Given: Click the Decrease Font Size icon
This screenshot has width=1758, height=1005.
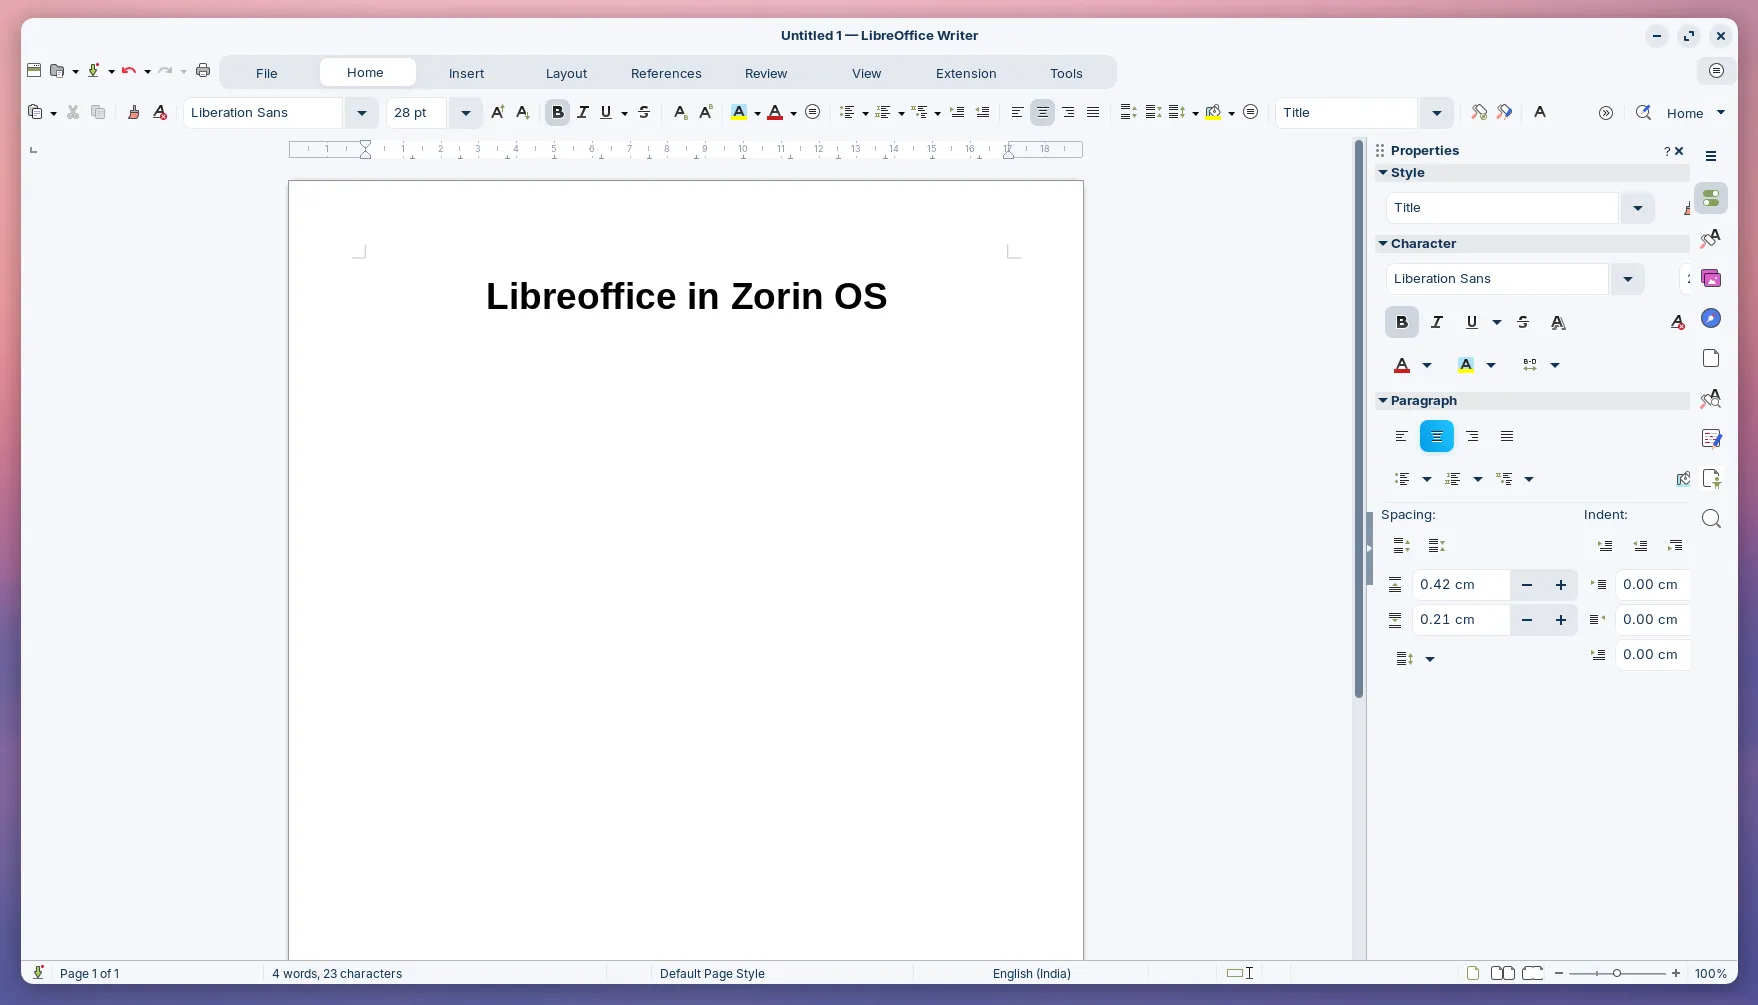Looking at the screenshot, I should click(522, 112).
